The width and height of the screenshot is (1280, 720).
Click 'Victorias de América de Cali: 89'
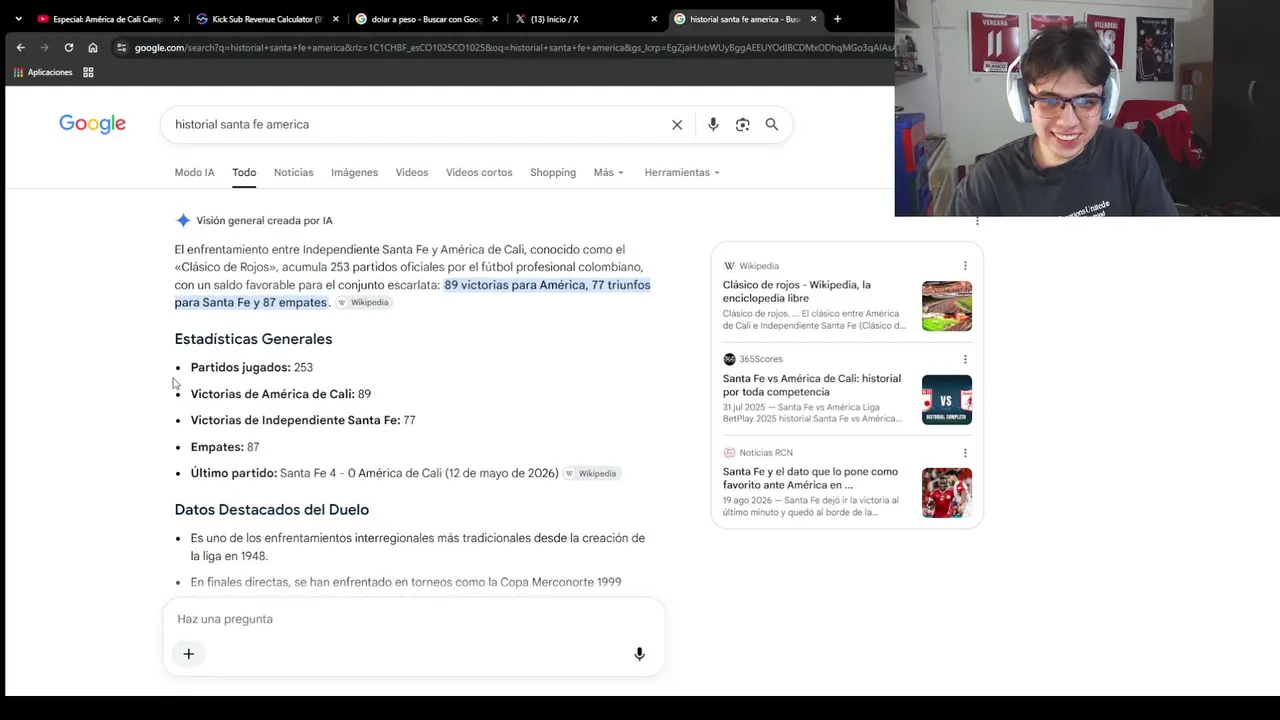coord(281,394)
